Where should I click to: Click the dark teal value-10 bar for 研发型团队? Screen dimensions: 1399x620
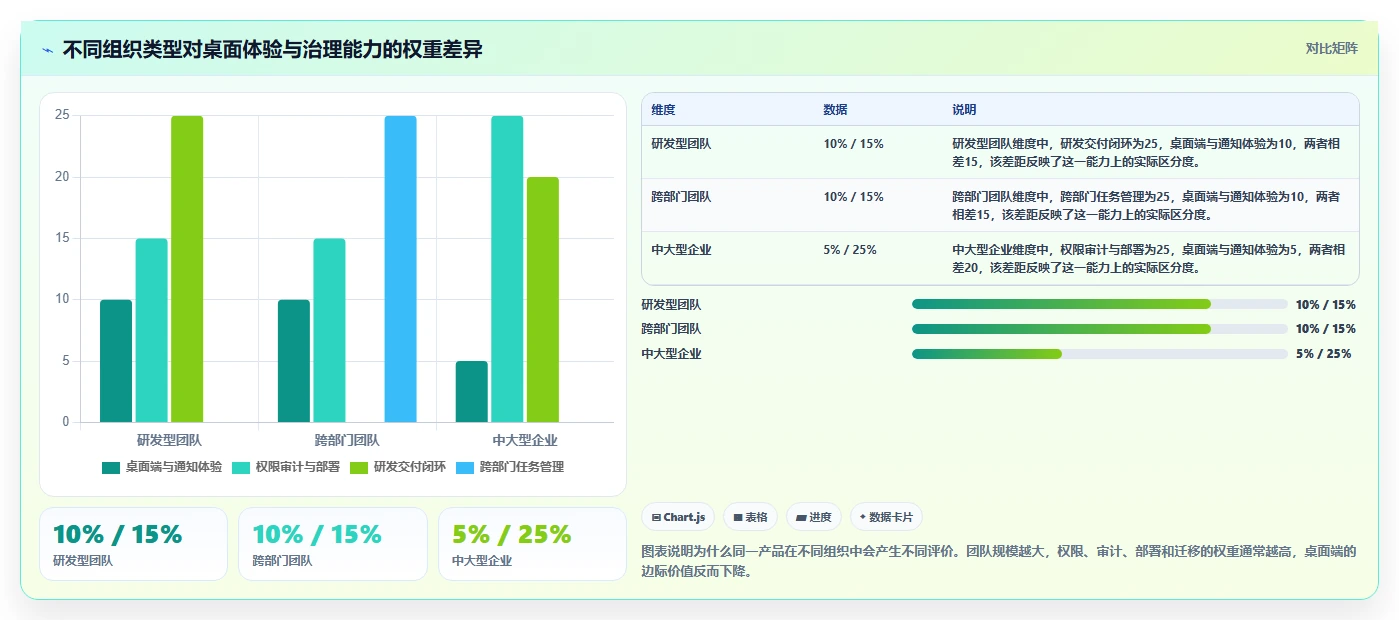coord(116,361)
